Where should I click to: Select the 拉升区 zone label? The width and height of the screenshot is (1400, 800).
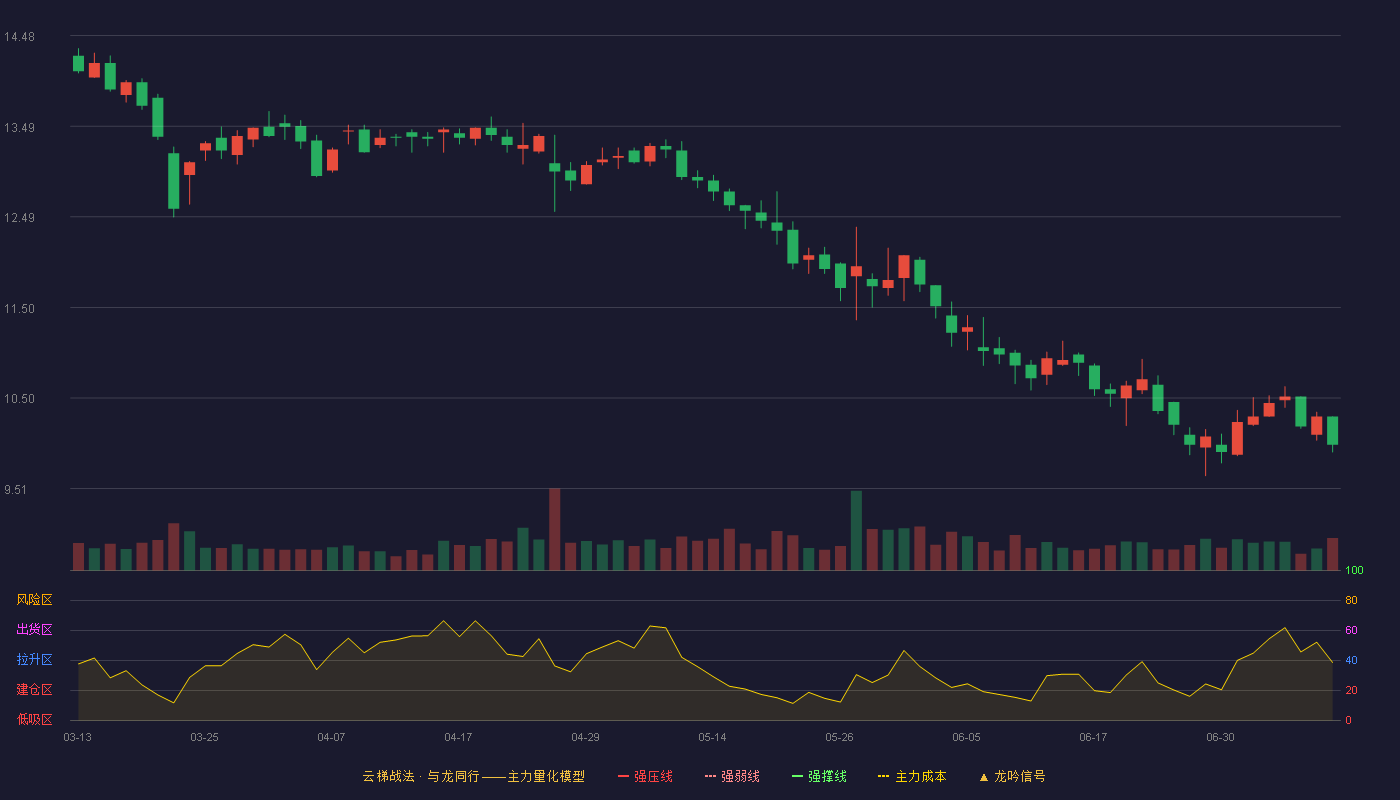34,660
